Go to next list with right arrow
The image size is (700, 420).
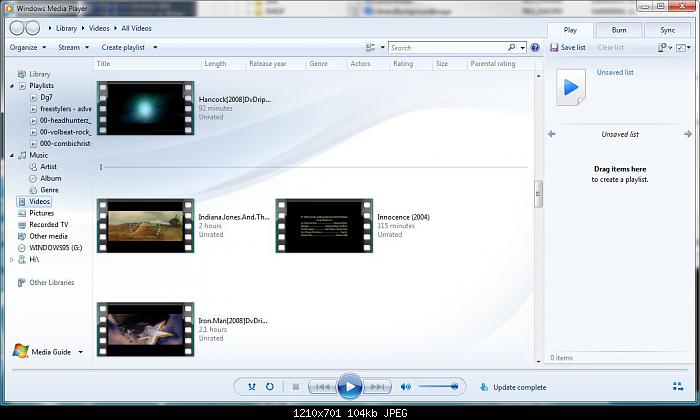point(688,134)
